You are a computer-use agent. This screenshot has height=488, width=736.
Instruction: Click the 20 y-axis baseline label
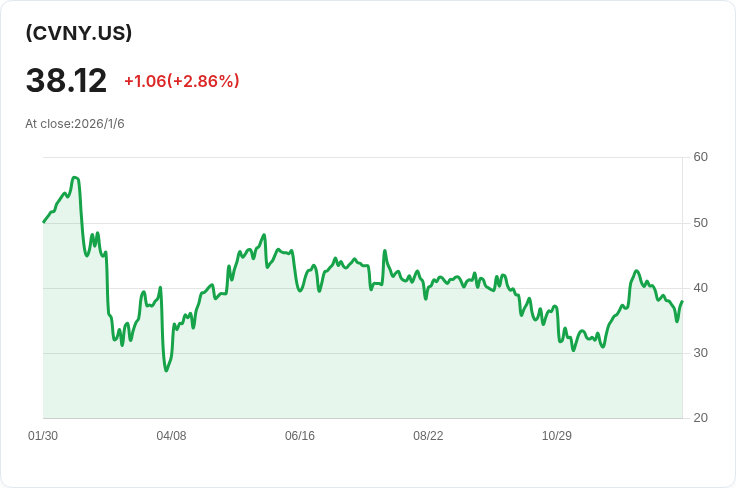(x=700, y=418)
